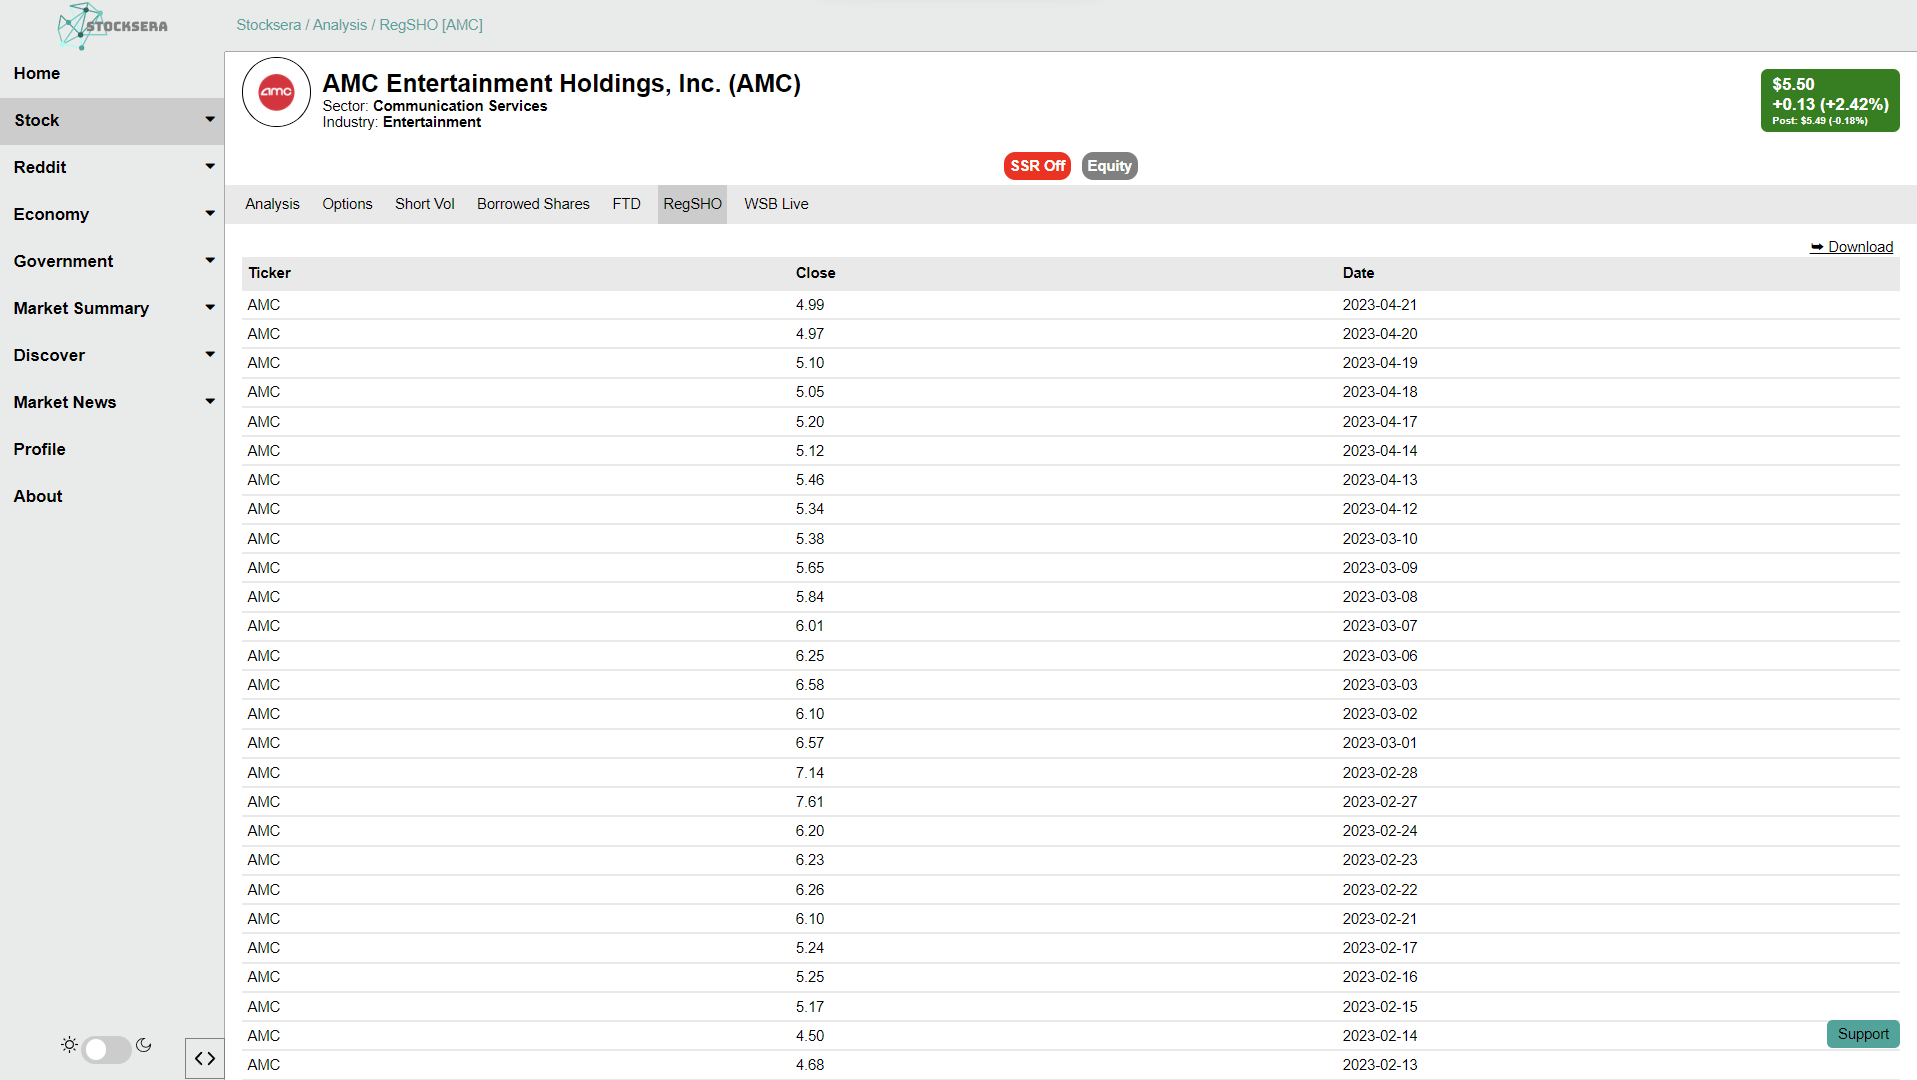
Task: Click close price 6.01
Action: (x=810, y=626)
